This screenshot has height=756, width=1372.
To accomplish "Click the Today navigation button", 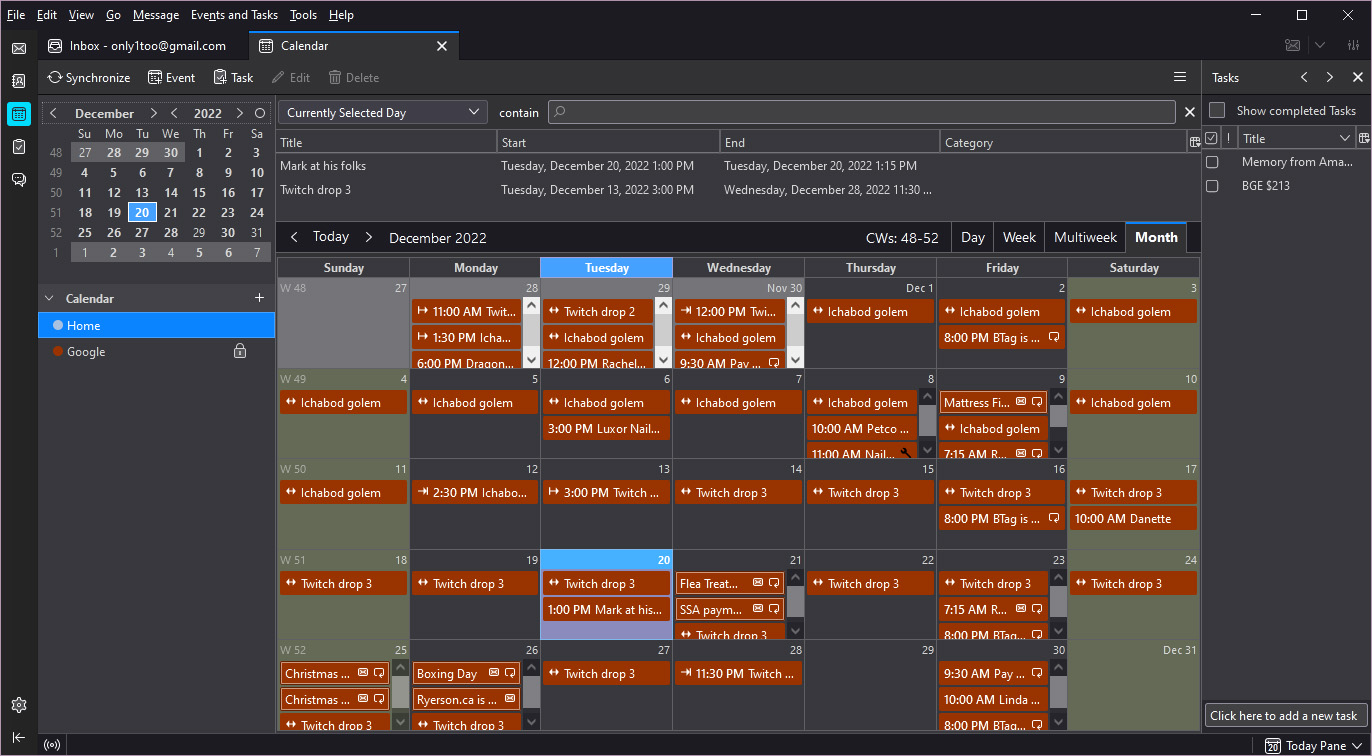I will pos(330,237).
